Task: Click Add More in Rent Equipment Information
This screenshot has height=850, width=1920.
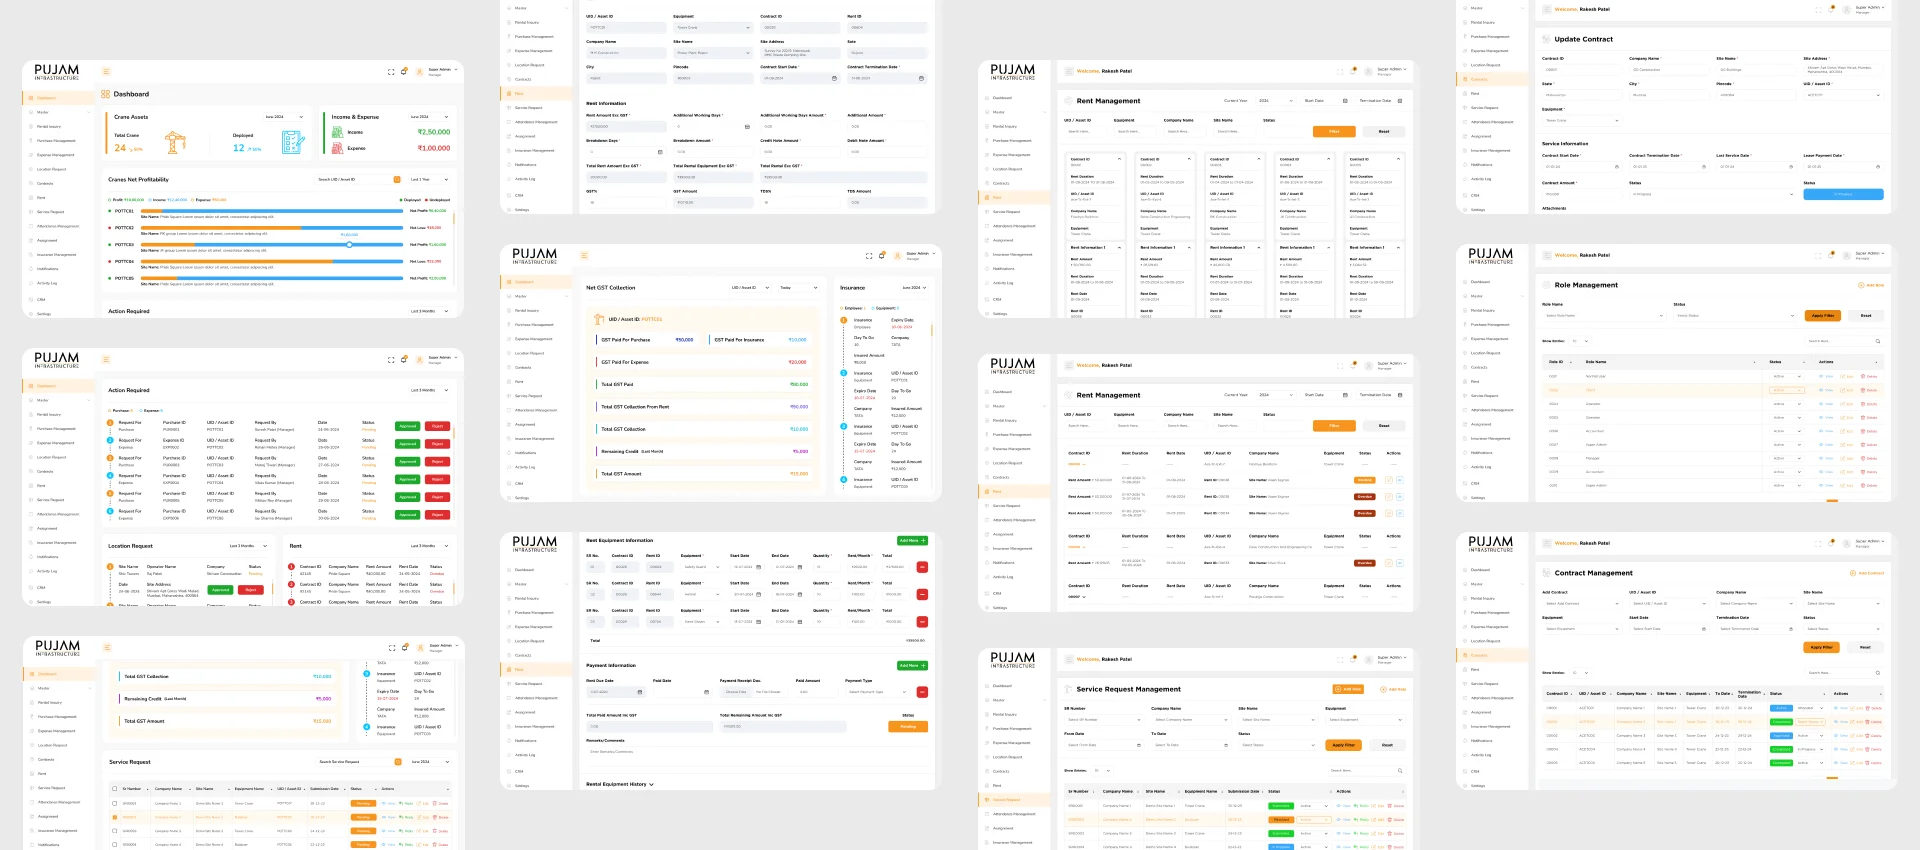Action: pos(911,541)
